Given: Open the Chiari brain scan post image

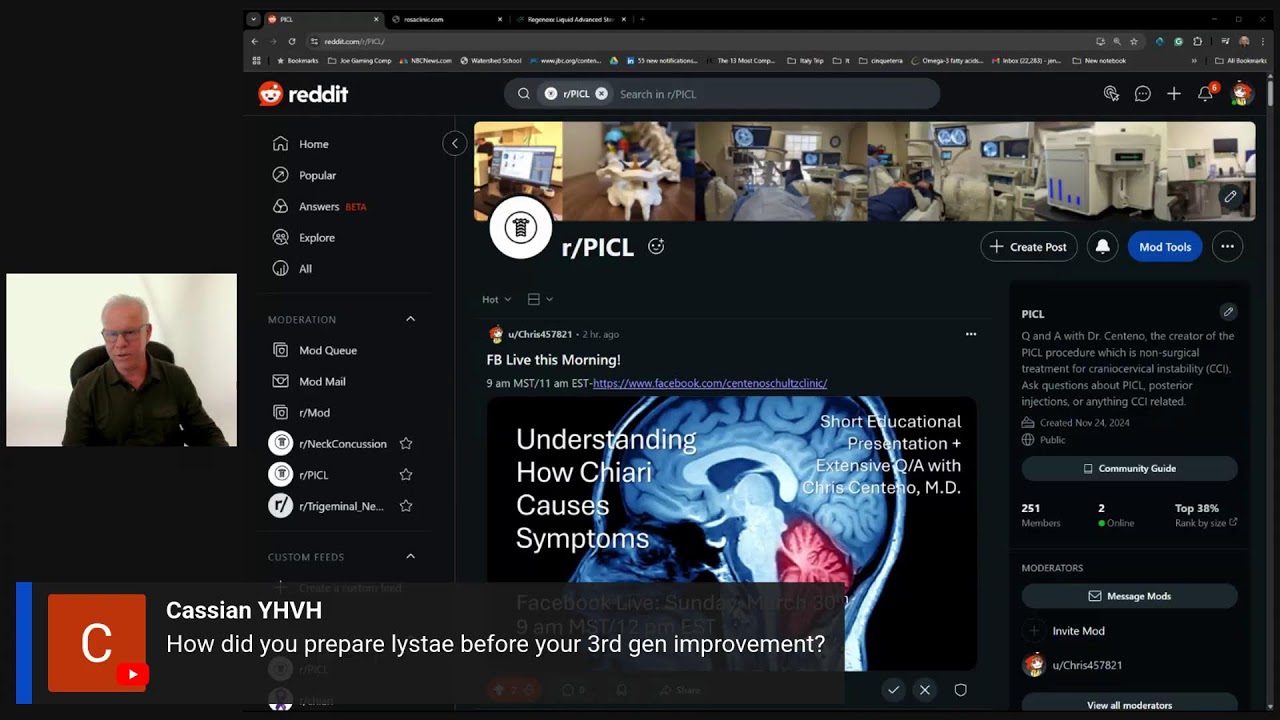Looking at the screenshot, I should click(x=731, y=533).
